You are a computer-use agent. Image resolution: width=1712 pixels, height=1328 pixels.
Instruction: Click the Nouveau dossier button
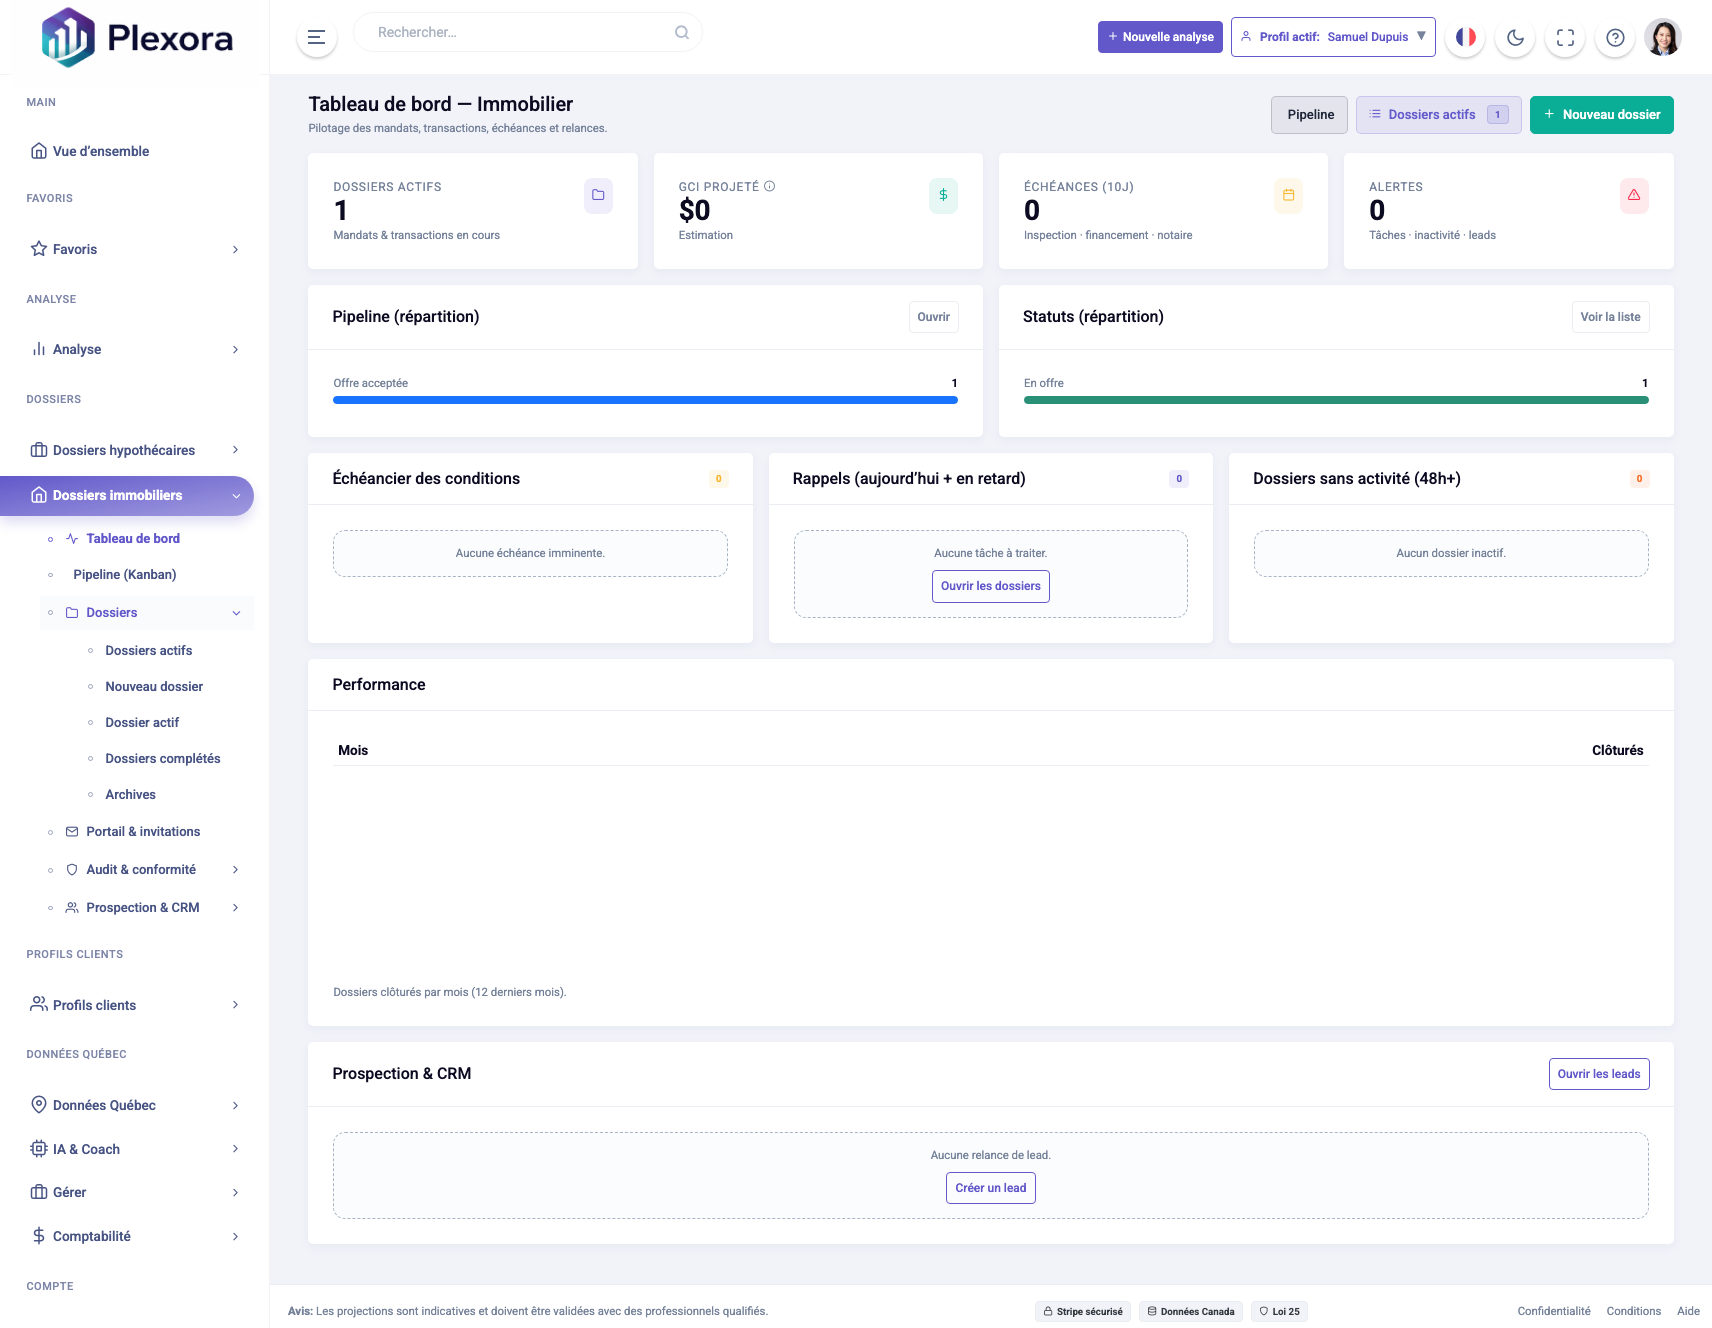(1601, 114)
